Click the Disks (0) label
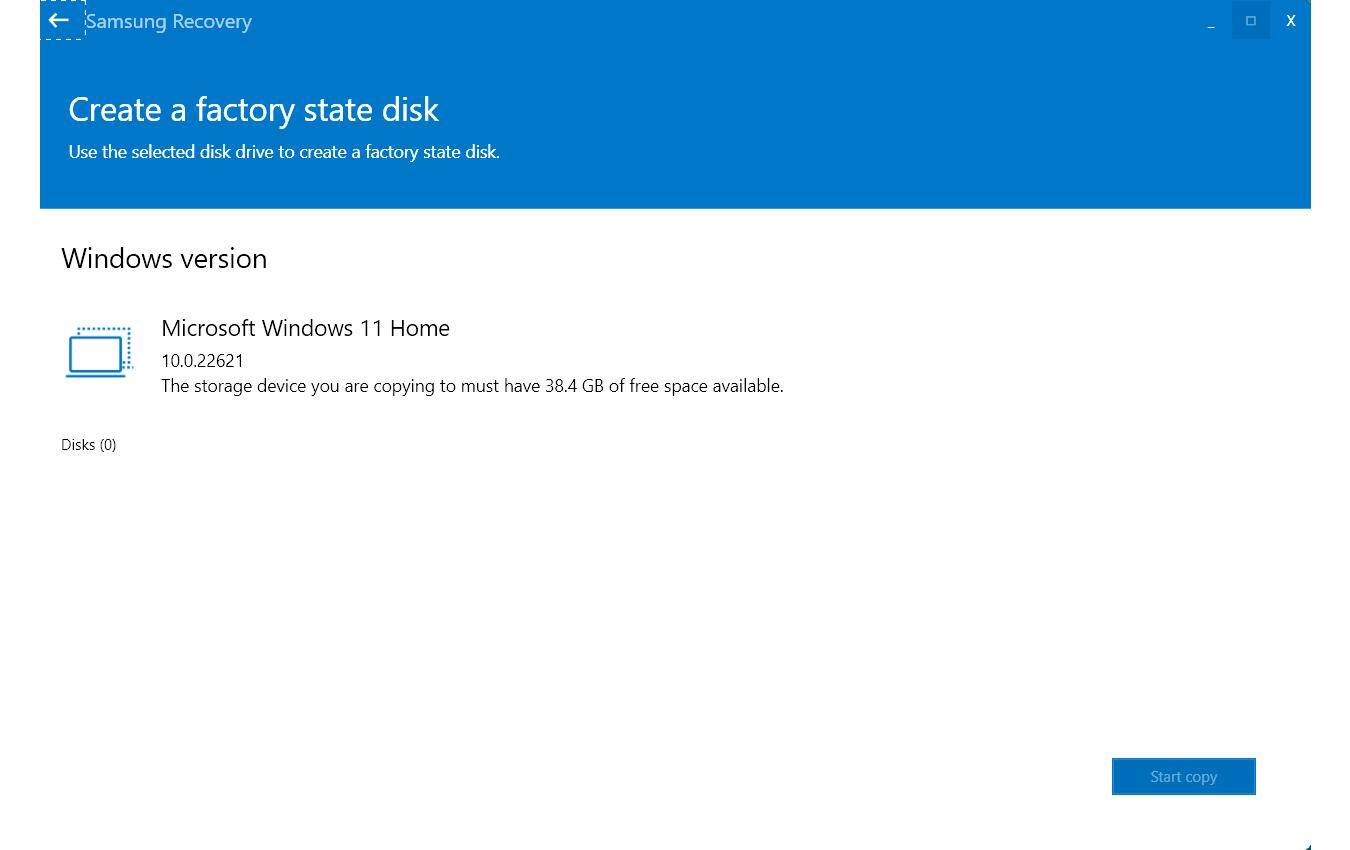The height and width of the screenshot is (850, 1350). (88, 445)
